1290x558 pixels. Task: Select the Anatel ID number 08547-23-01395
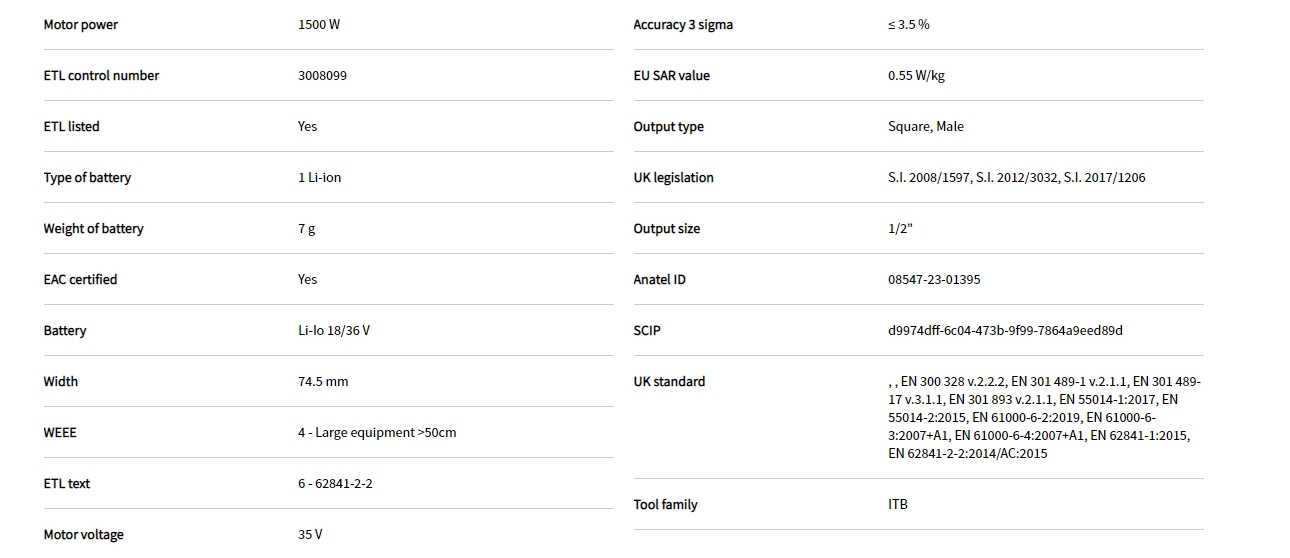click(934, 280)
